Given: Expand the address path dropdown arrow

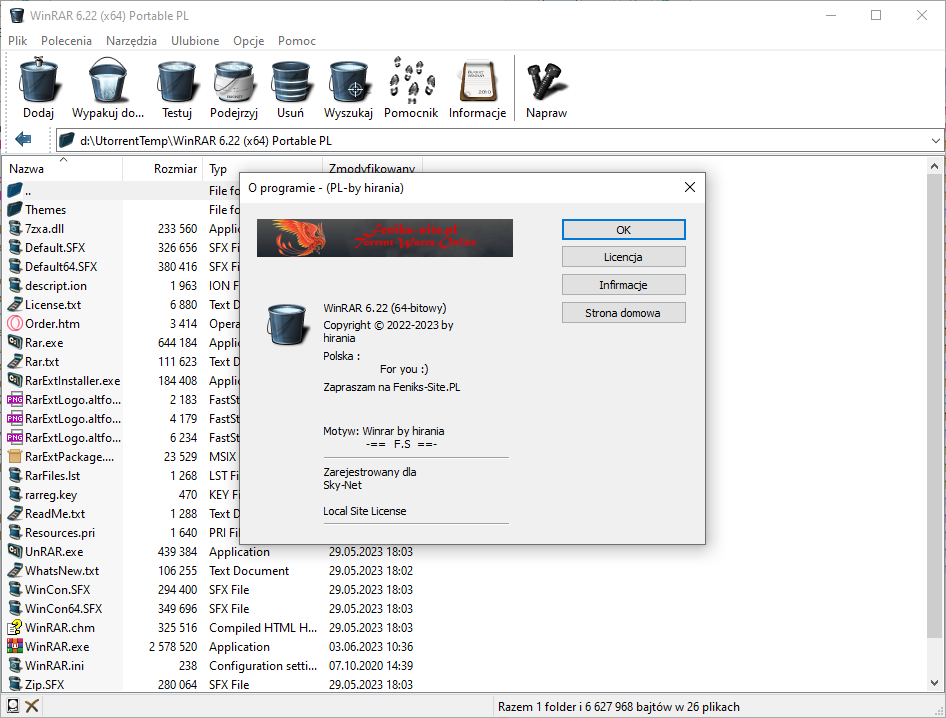Looking at the screenshot, I should 935,141.
